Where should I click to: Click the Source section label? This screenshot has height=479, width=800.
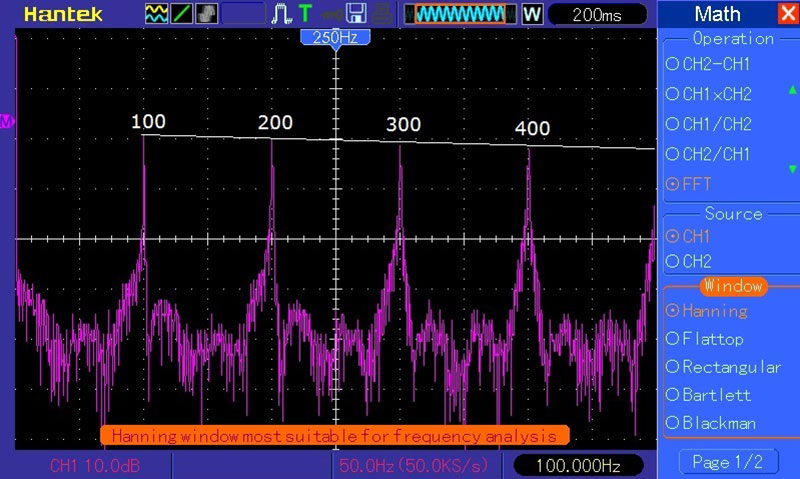(733, 214)
